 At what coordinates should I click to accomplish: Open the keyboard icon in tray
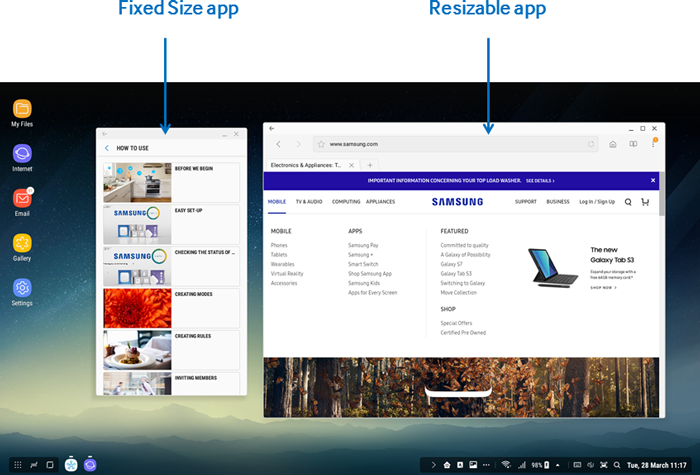click(x=577, y=465)
